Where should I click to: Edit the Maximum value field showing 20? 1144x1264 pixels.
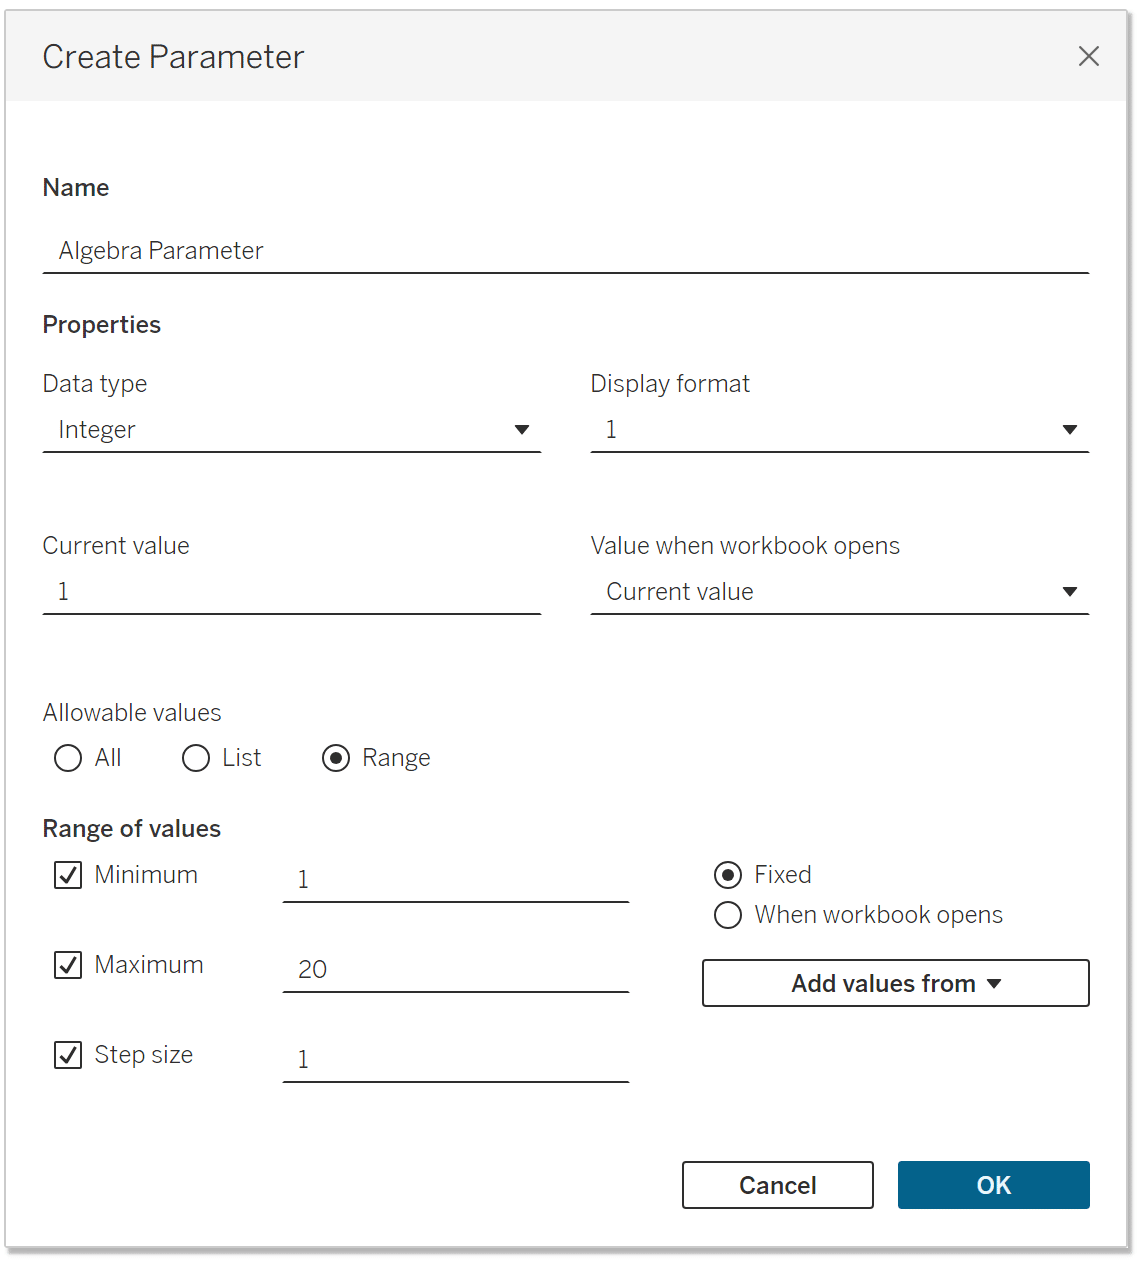coord(455,970)
